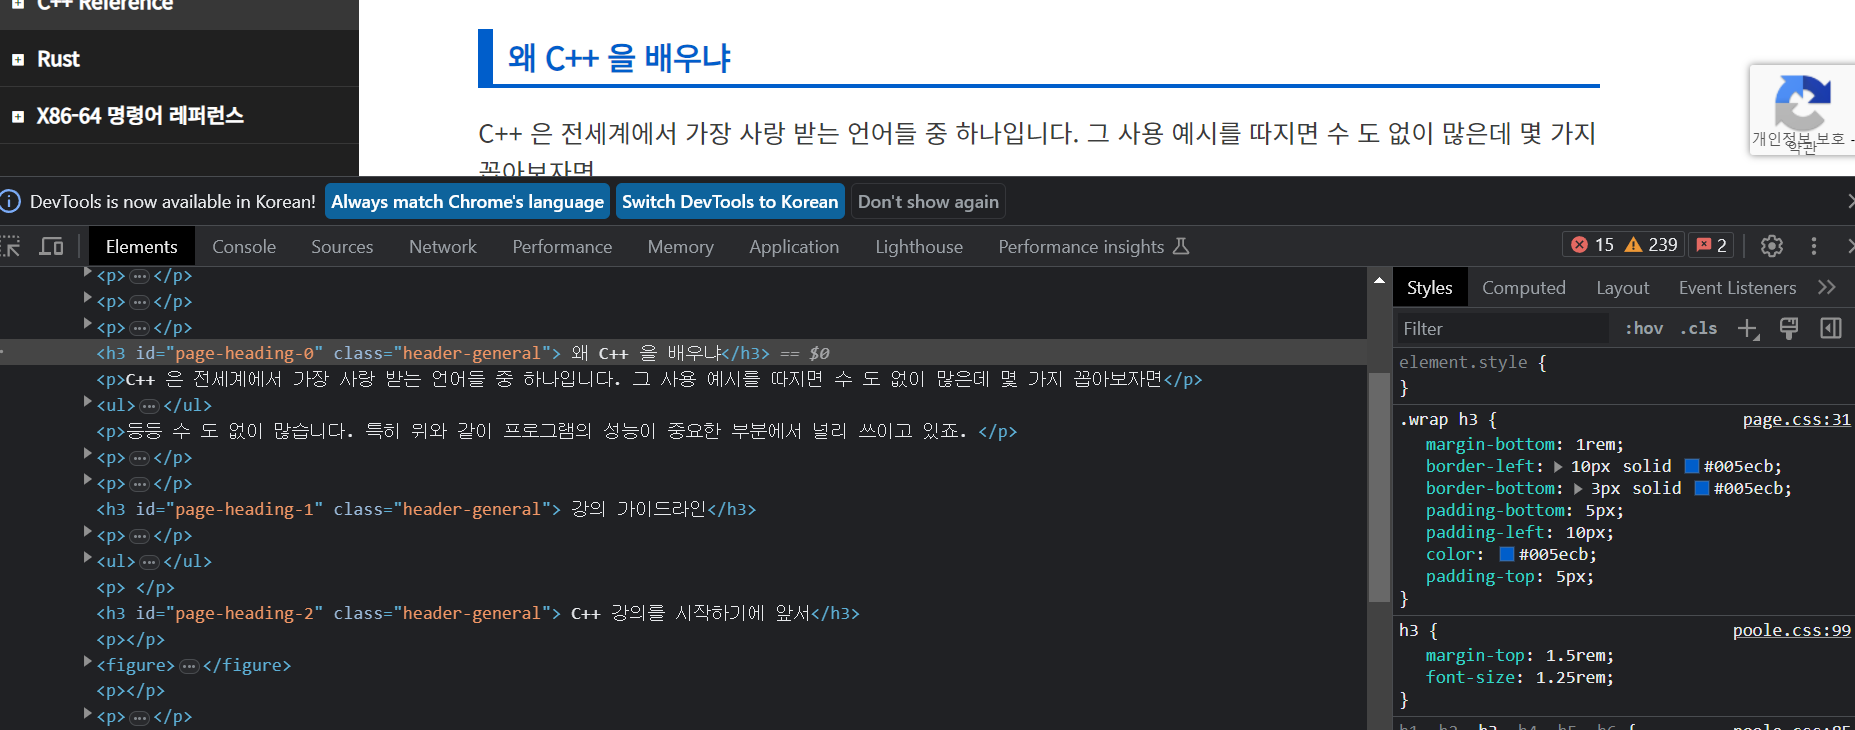Click the paintbrush rendering emulations icon
Image resolution: width=1855 pixels, height=730 pixels.
pyautogui.click(x=1789, y=329)
